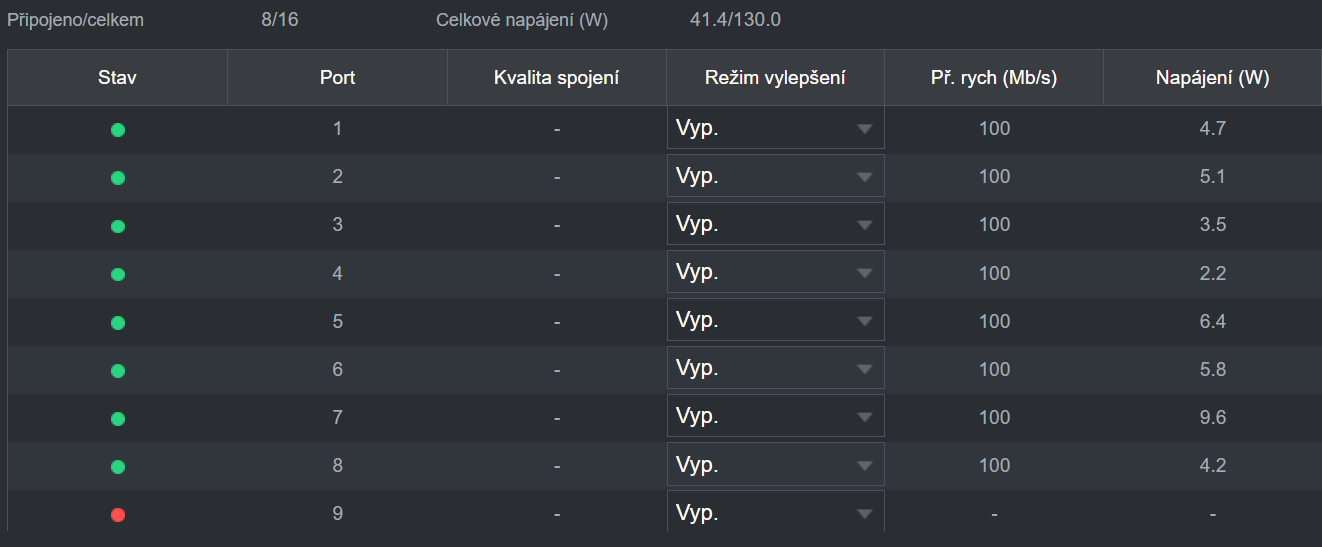Click the green status indicator for port 7
This screenshot has height=547, width=1322.
click(x=118, y=419)
